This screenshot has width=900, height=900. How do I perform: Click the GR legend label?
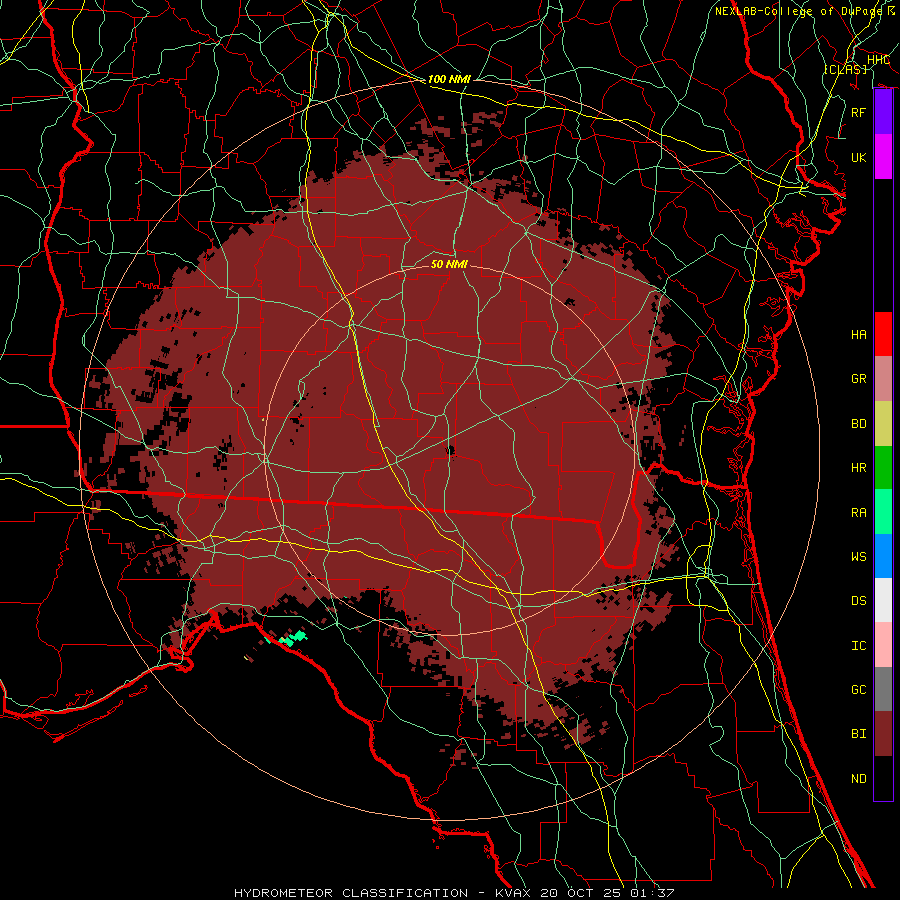[859, 379]
